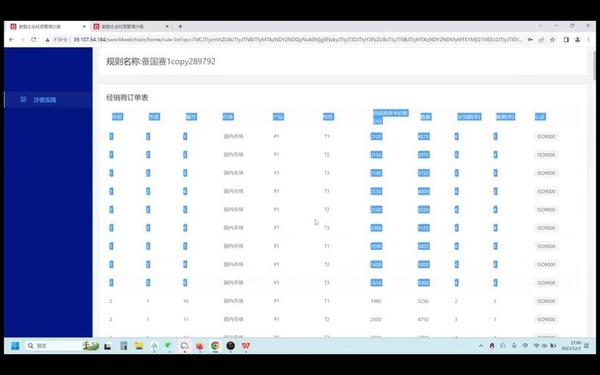Switch to the second browser tab

point(130,26)
